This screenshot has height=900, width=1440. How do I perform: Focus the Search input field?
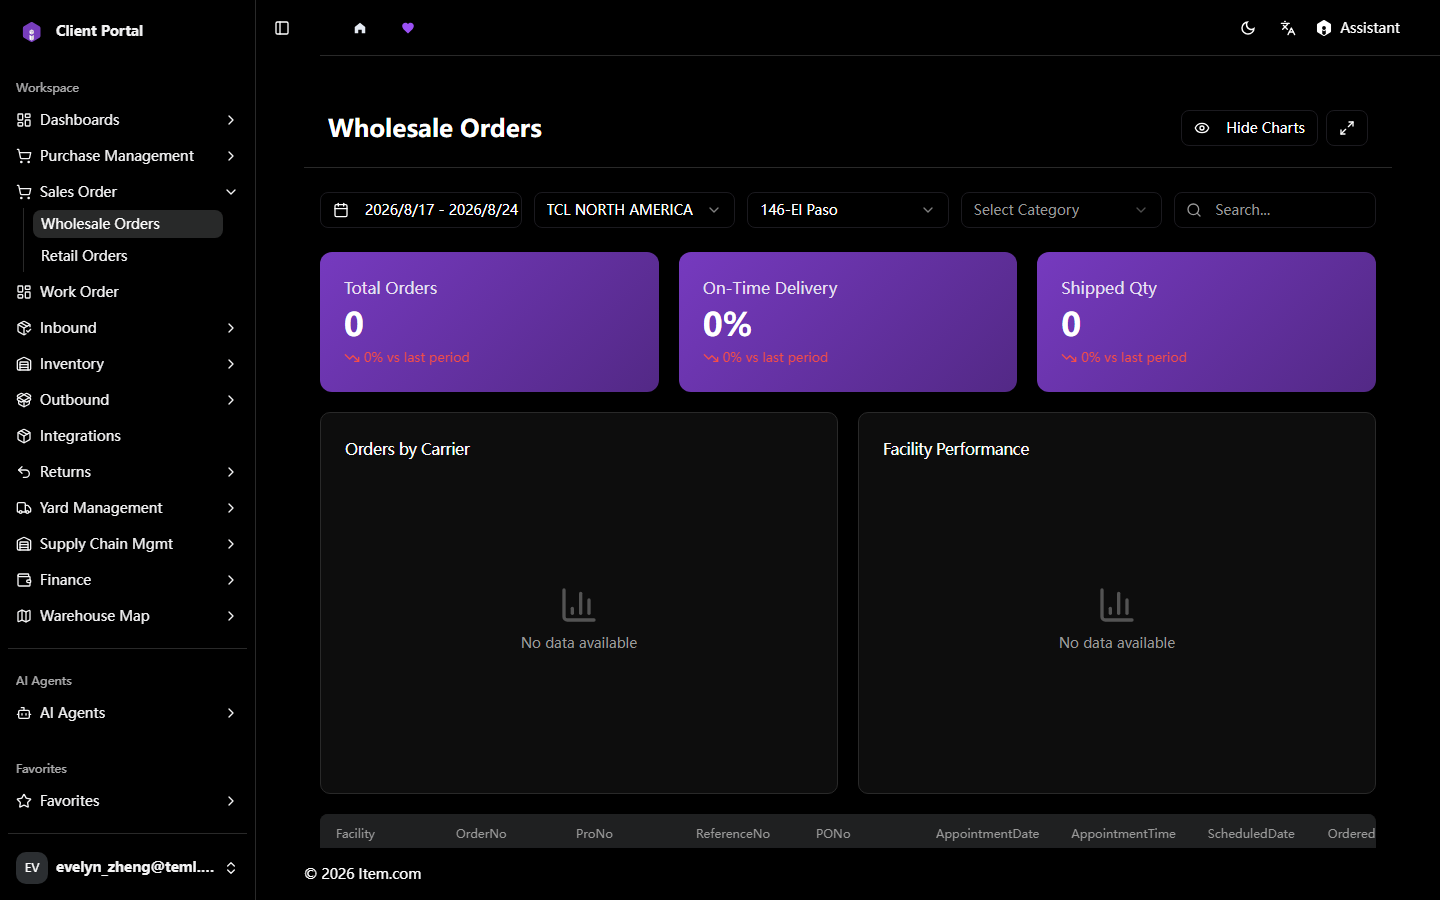coord(1275,210)
